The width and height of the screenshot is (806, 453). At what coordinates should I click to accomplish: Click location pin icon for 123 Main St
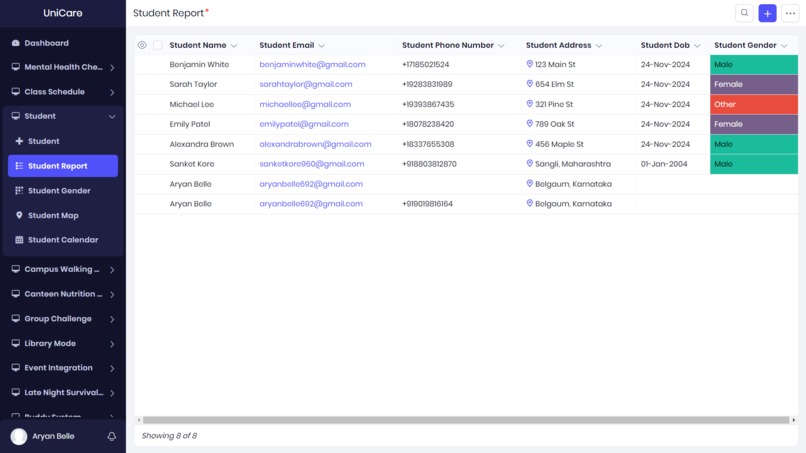[x=529, y=64]
